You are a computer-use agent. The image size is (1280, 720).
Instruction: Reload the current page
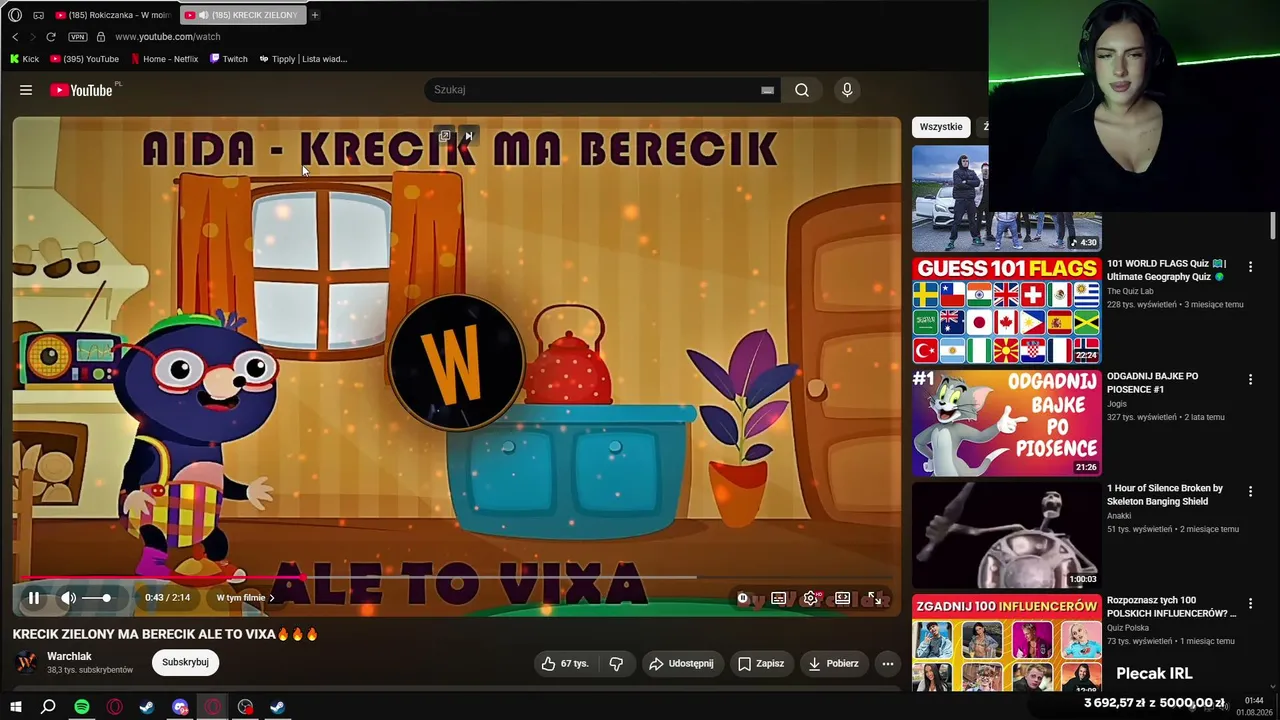point(51,37)
